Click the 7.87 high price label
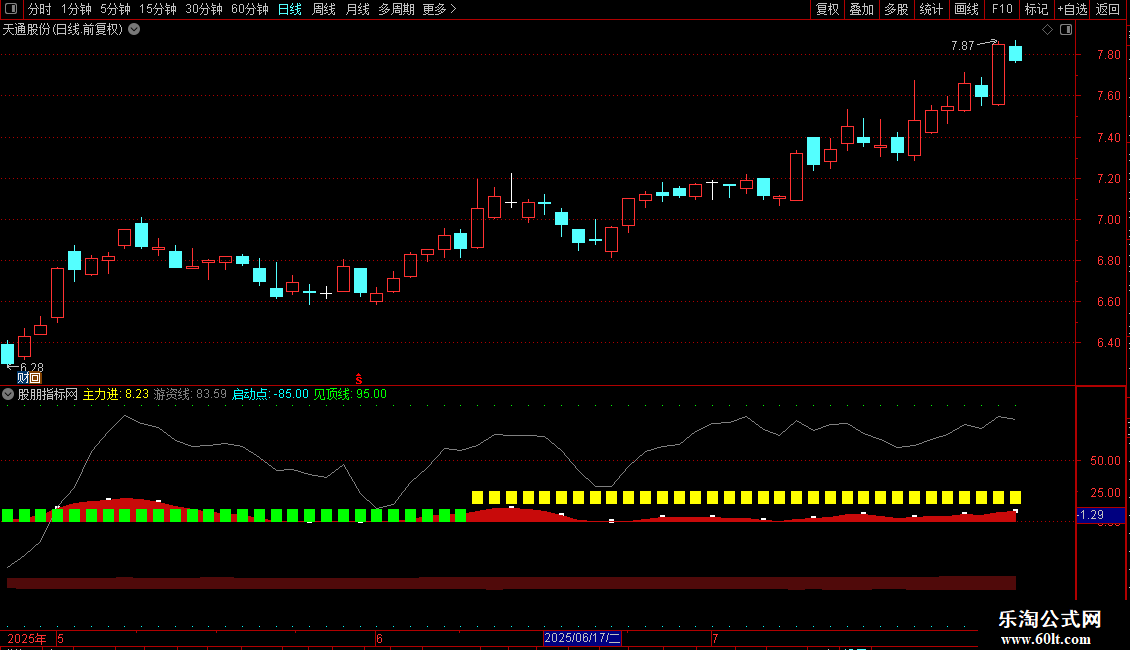Screen dimensions: 1130x650 coord(963,46)
